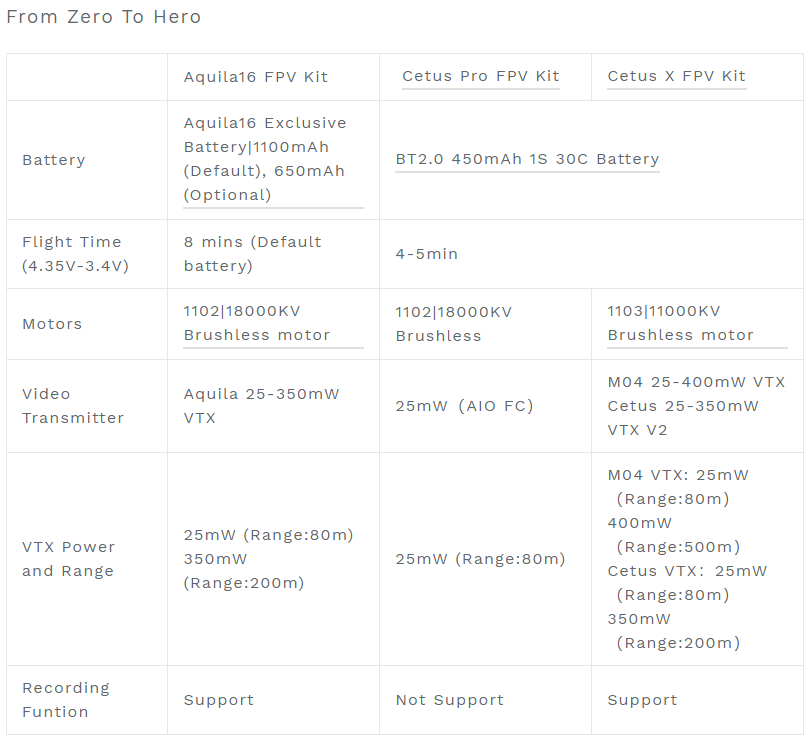The width and height of the screenshot is (805, 738).
Task: Open the Cetus X FPV Kit link
Action: point(676,76)
